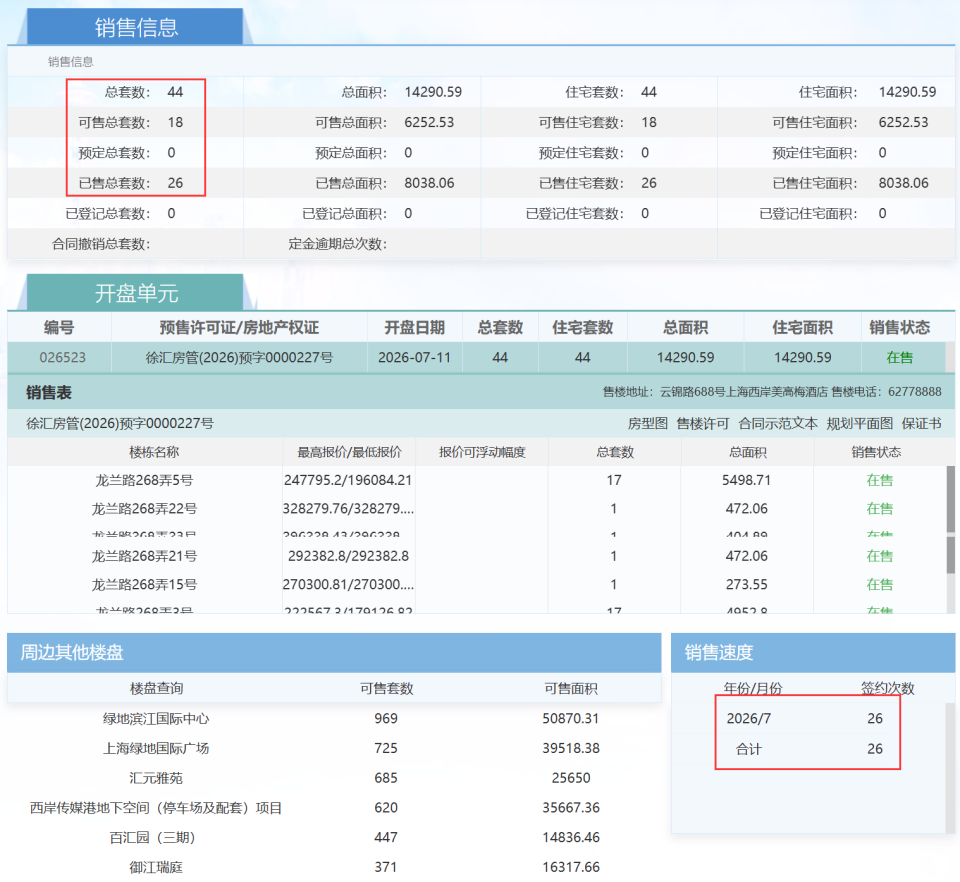The height and width of the screenshot is (882, 960).
Task: Click permit 徐汇房管(2026)预字0000227号 in the unit row
Action: [x=239, y=357]
